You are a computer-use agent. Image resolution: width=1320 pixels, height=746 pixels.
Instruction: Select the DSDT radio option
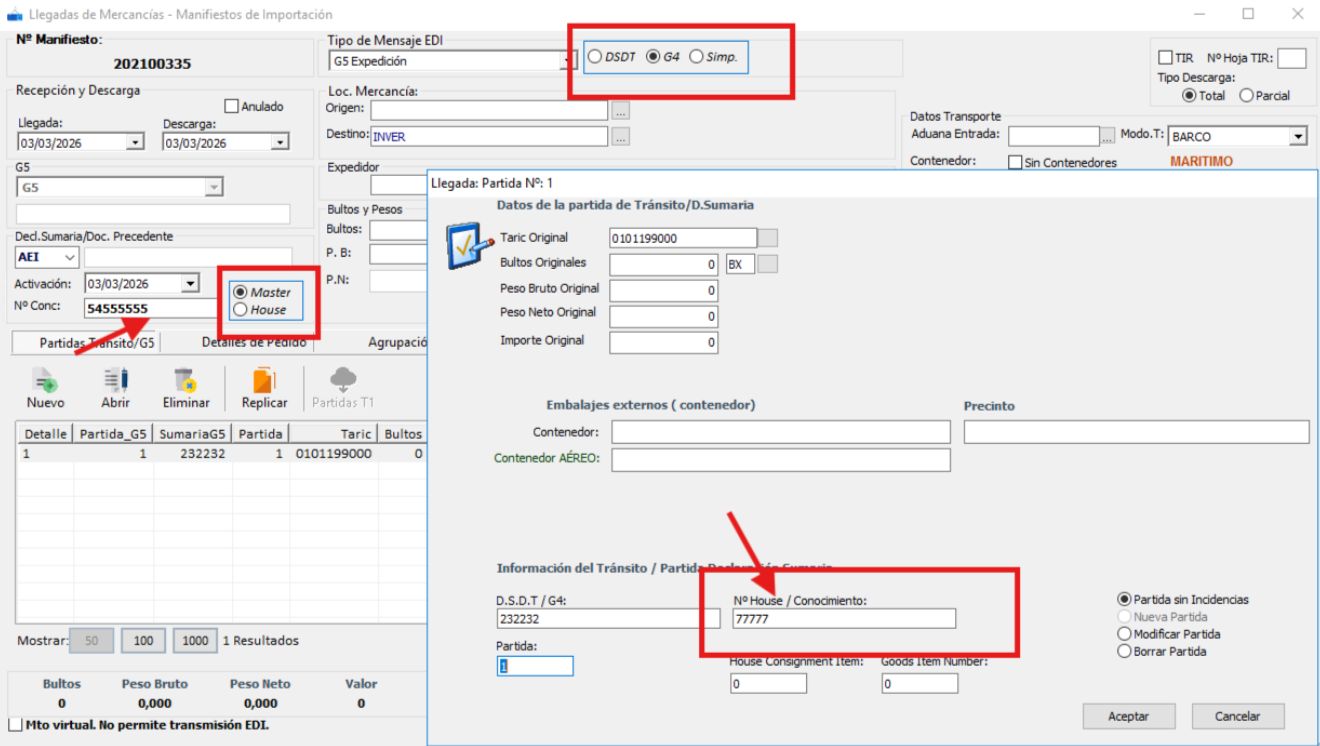(596, 57)
